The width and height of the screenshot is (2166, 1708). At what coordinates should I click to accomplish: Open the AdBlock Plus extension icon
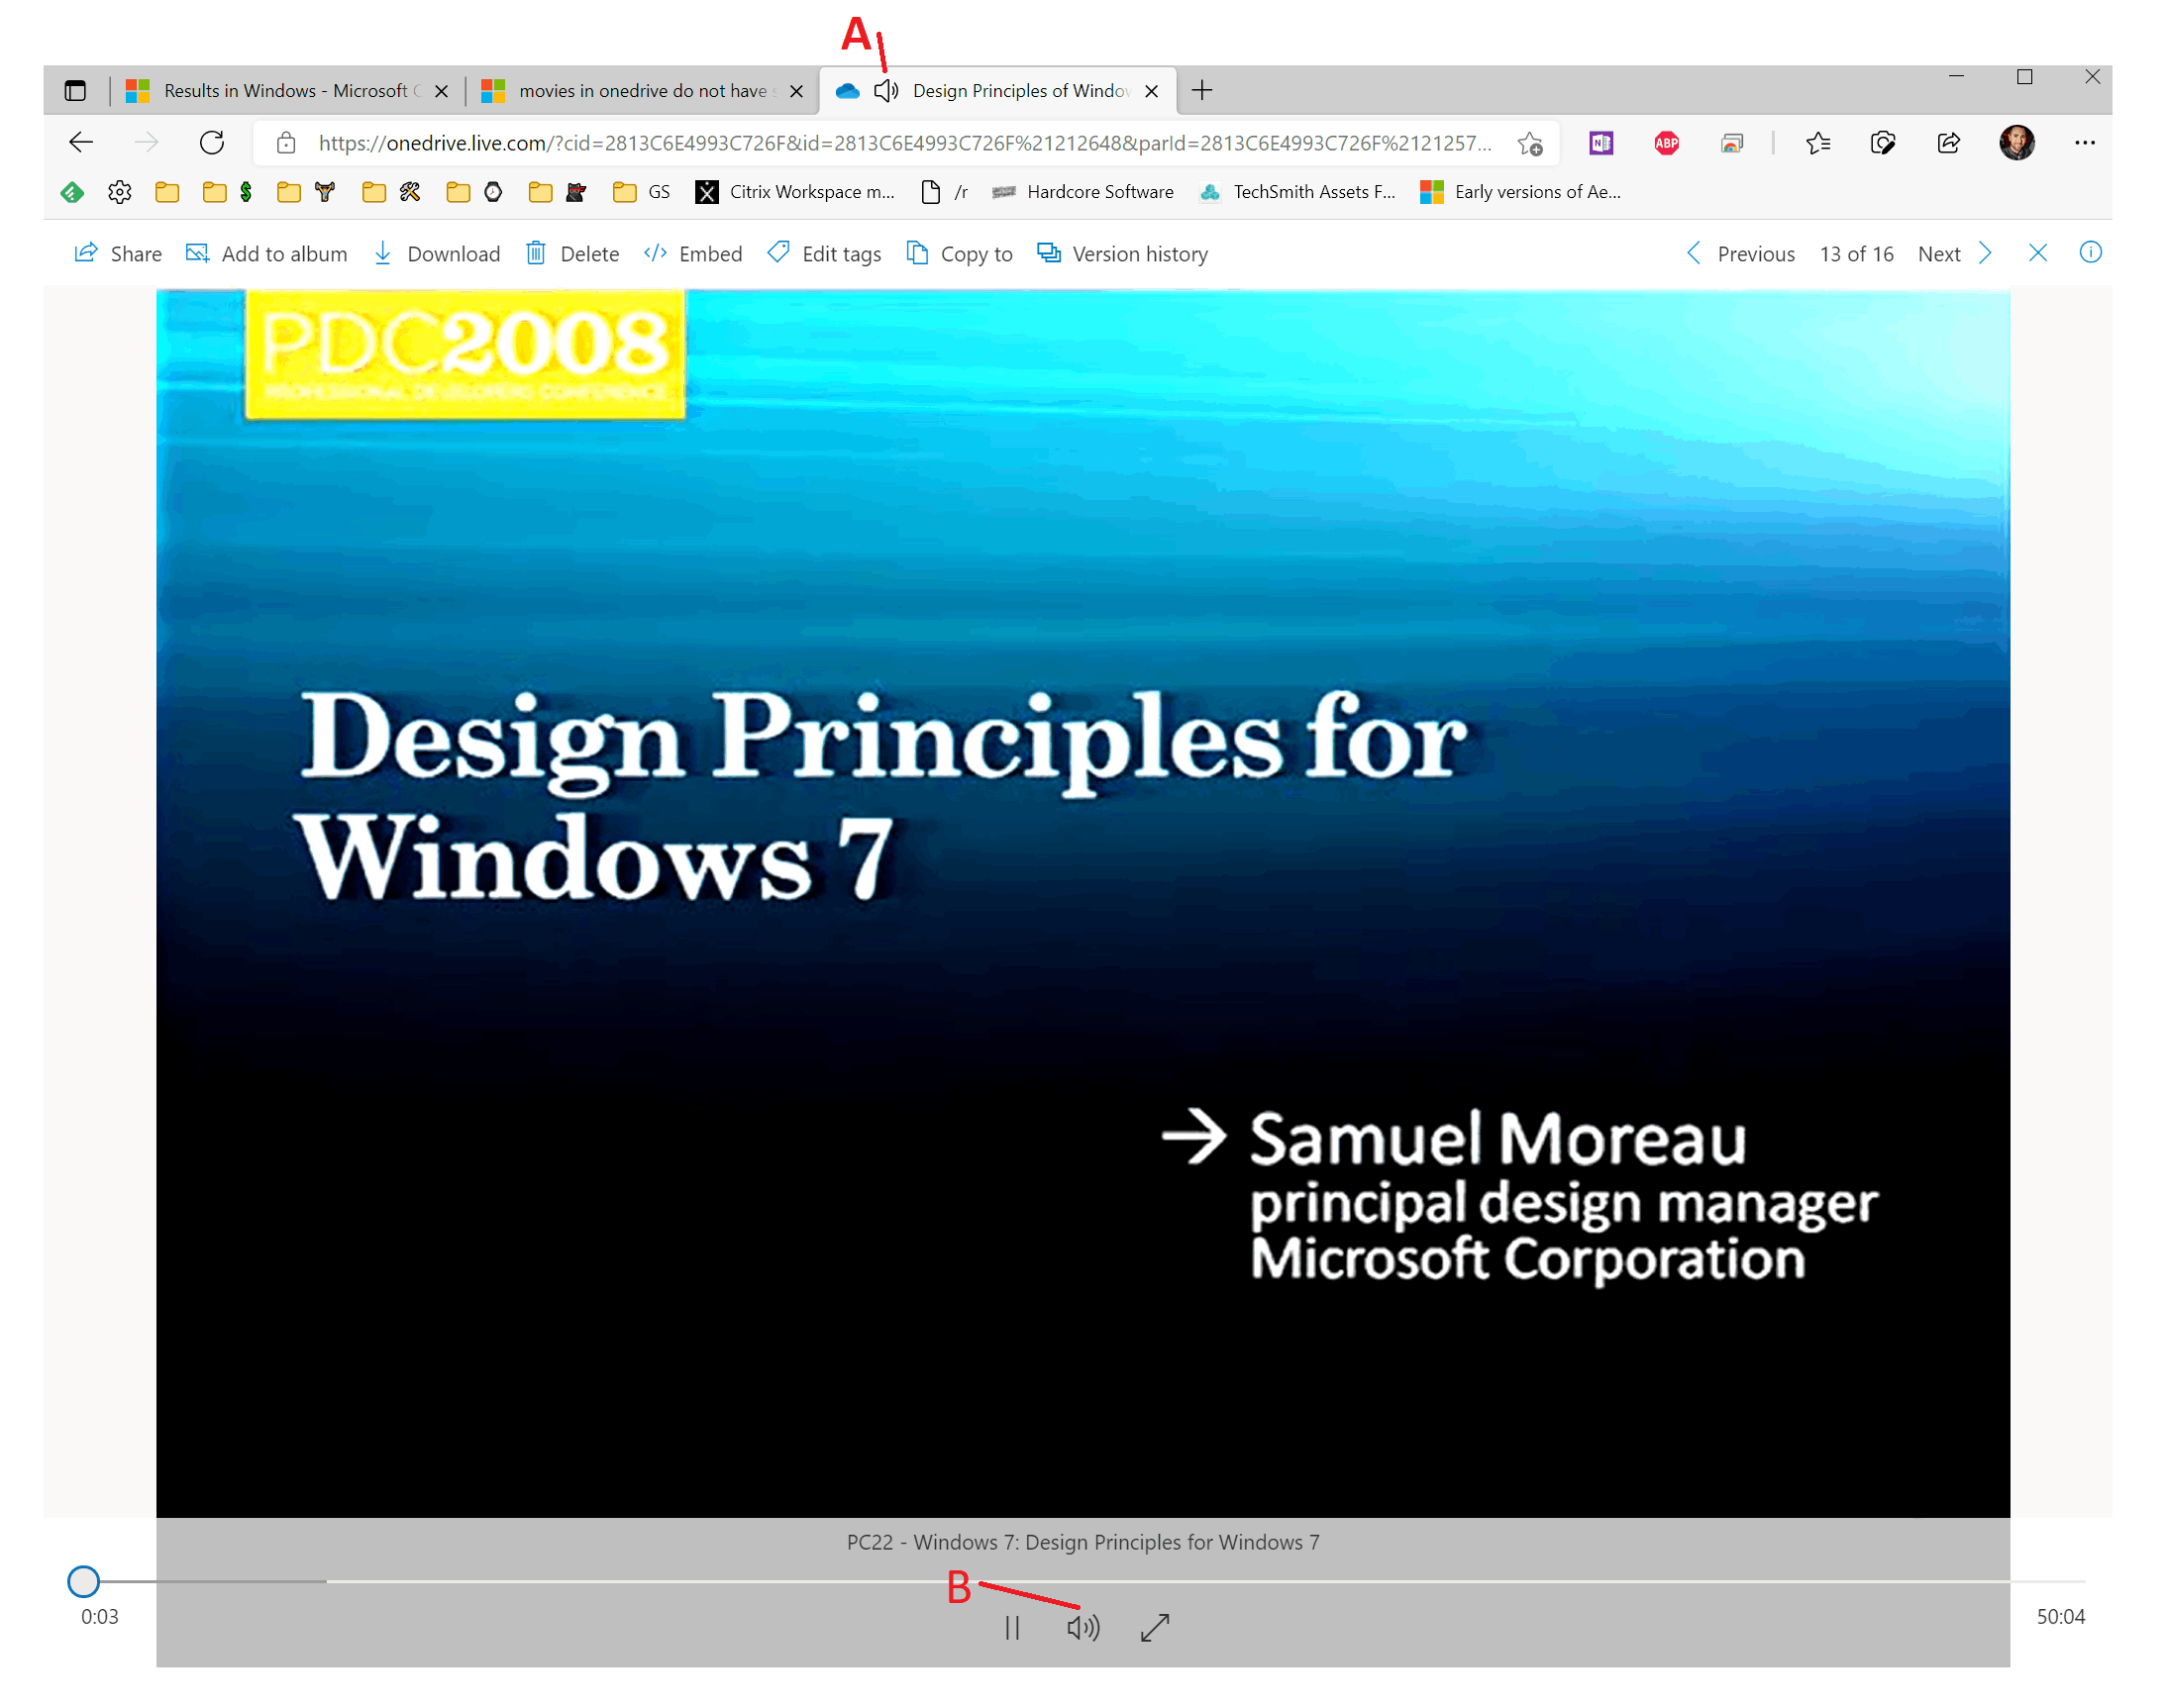tap(1666, 143)
